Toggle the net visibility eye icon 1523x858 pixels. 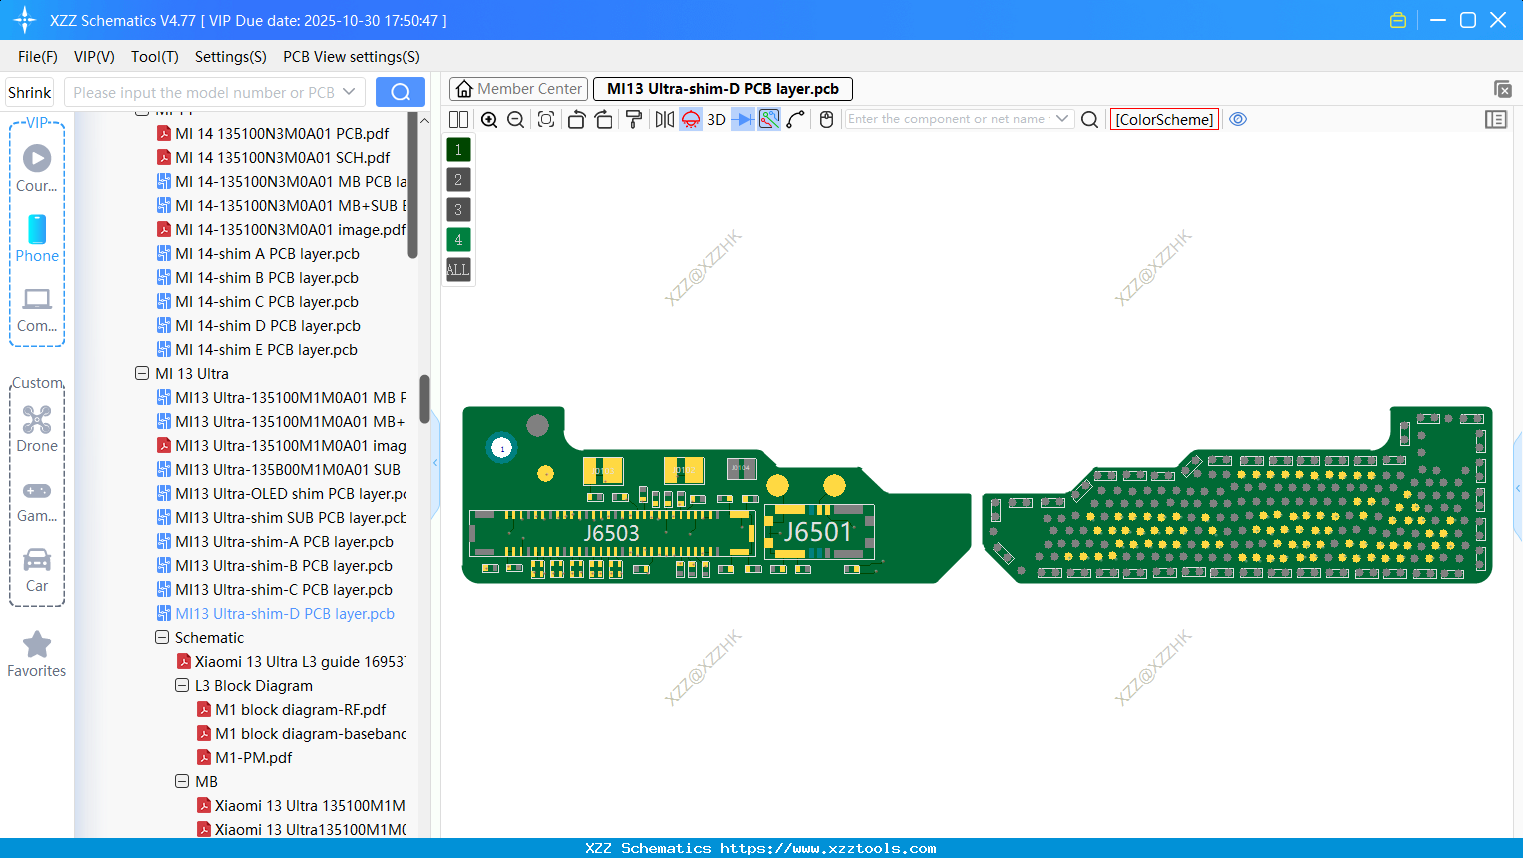pos(1238,119)
